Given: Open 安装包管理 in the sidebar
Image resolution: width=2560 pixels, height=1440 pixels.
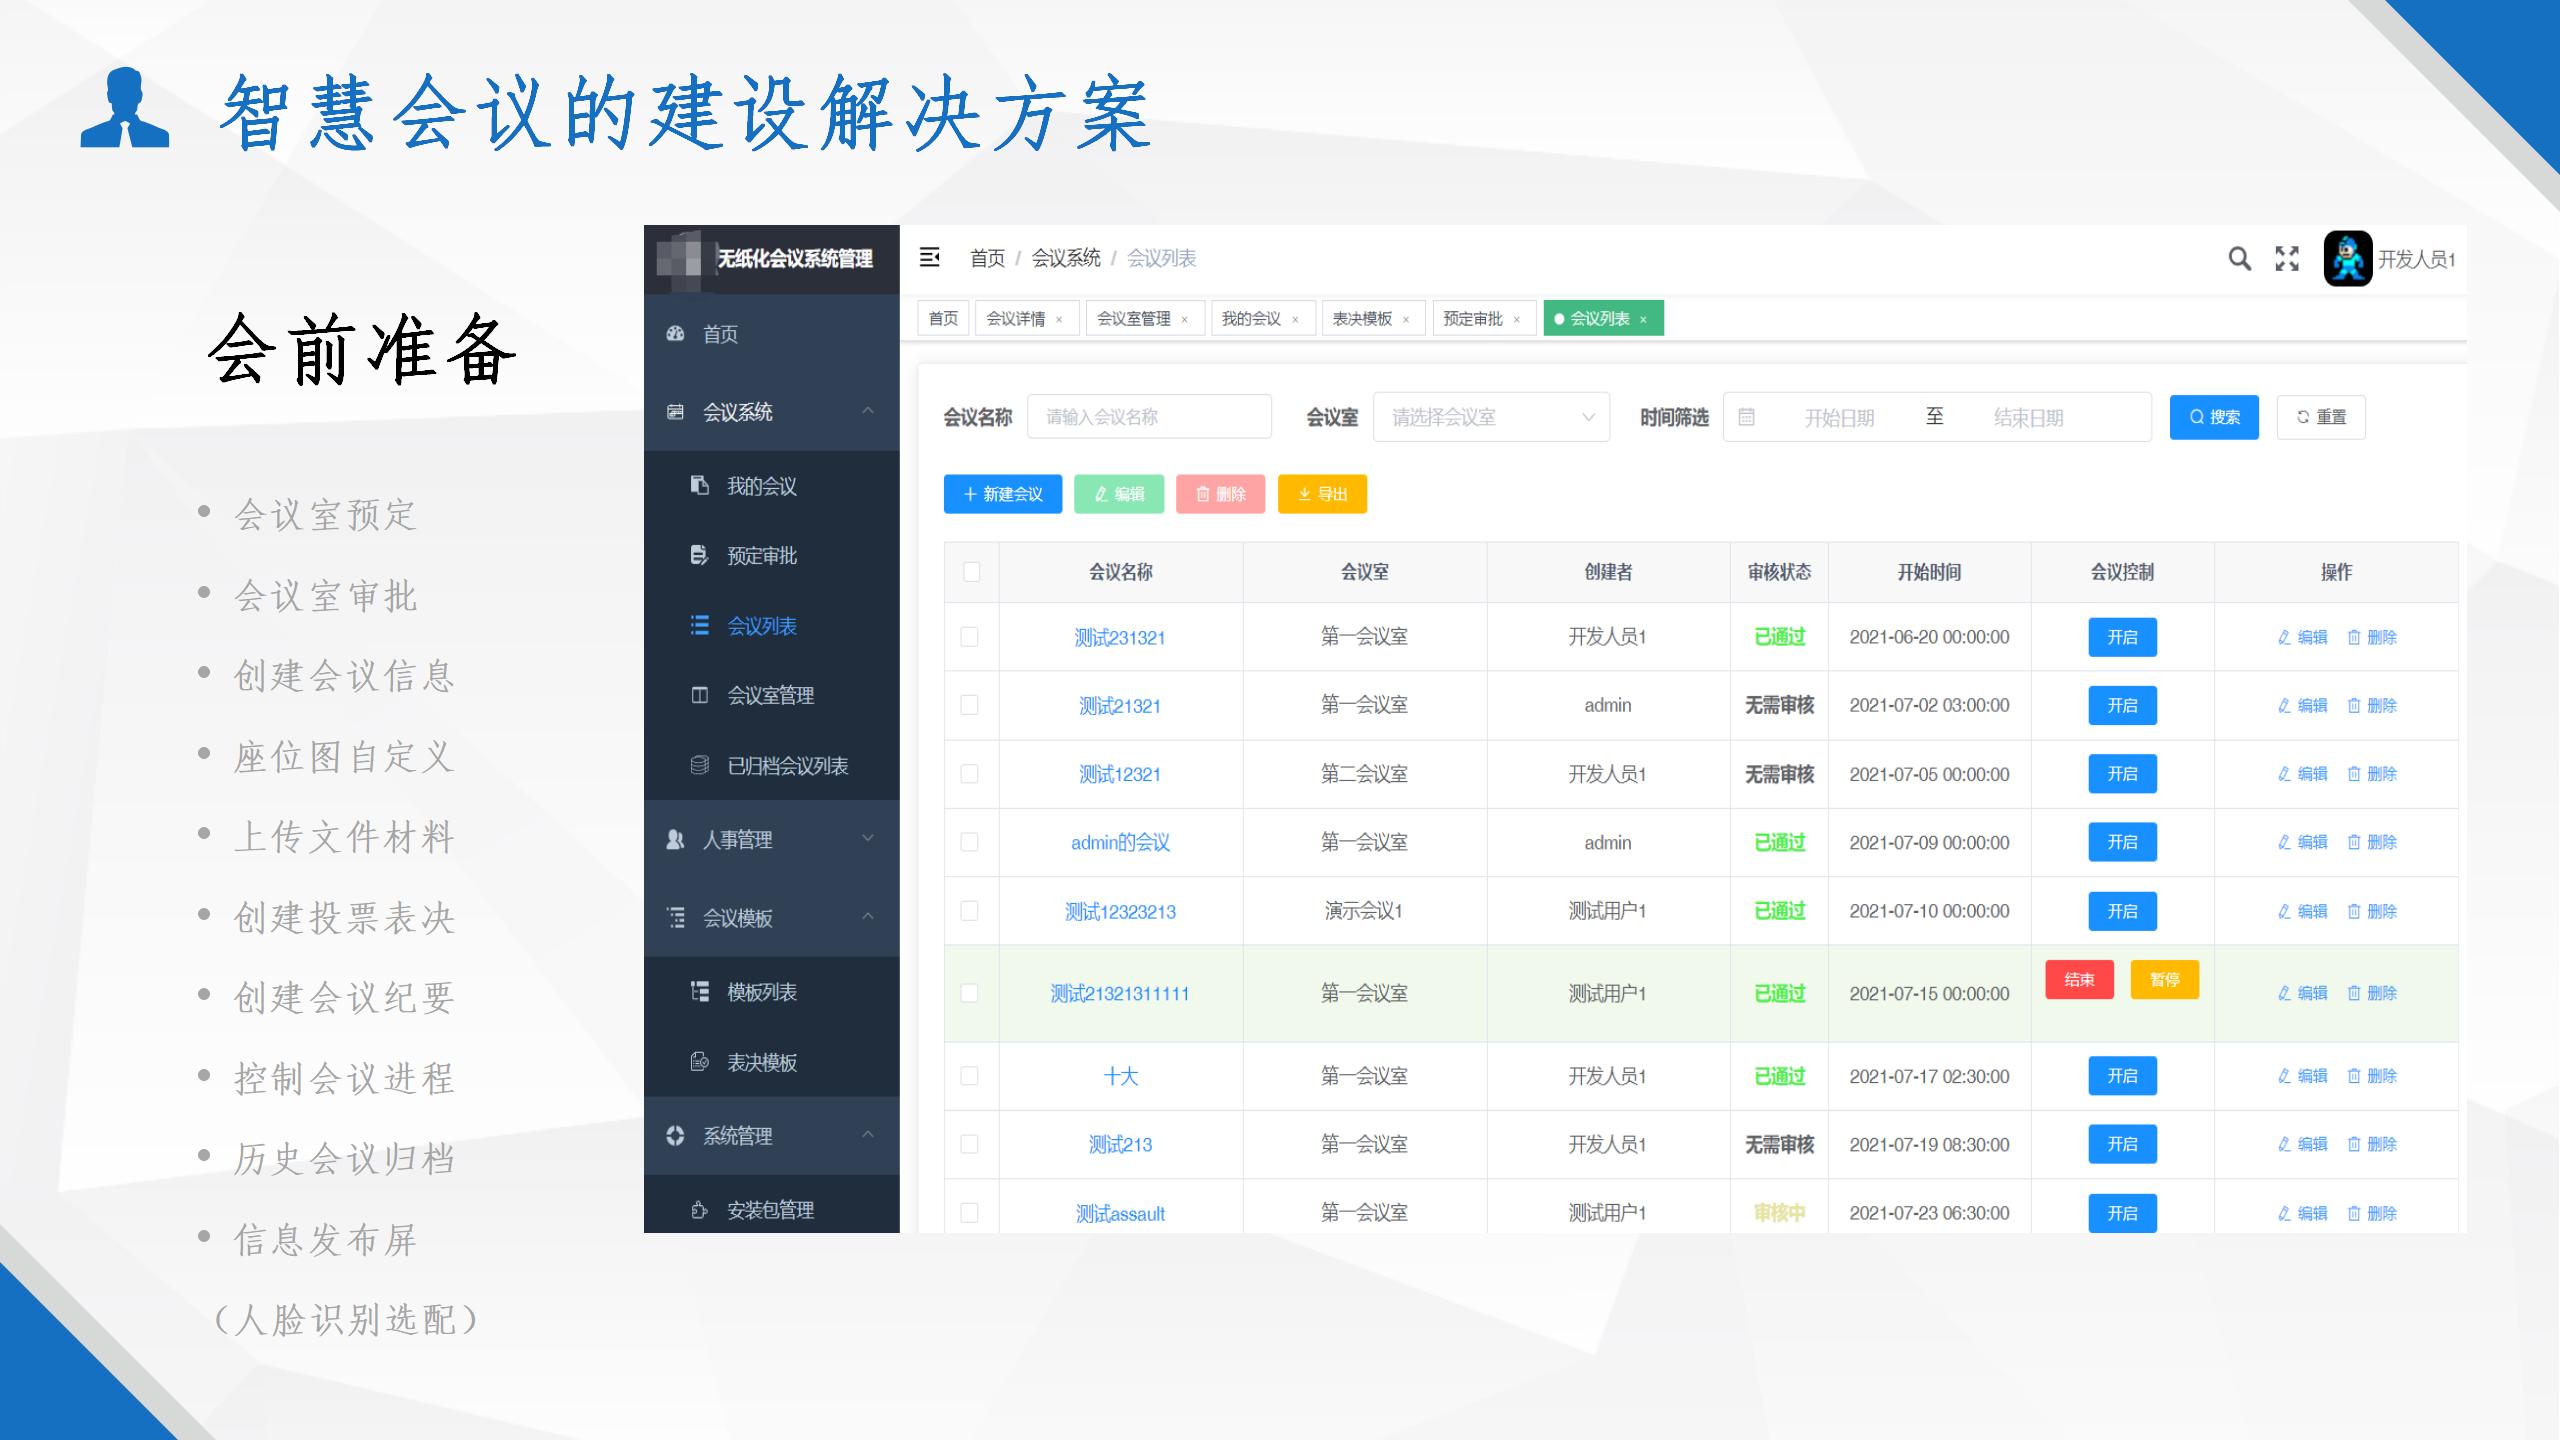Looking at the screenshot, I should tap(770, 1210).
